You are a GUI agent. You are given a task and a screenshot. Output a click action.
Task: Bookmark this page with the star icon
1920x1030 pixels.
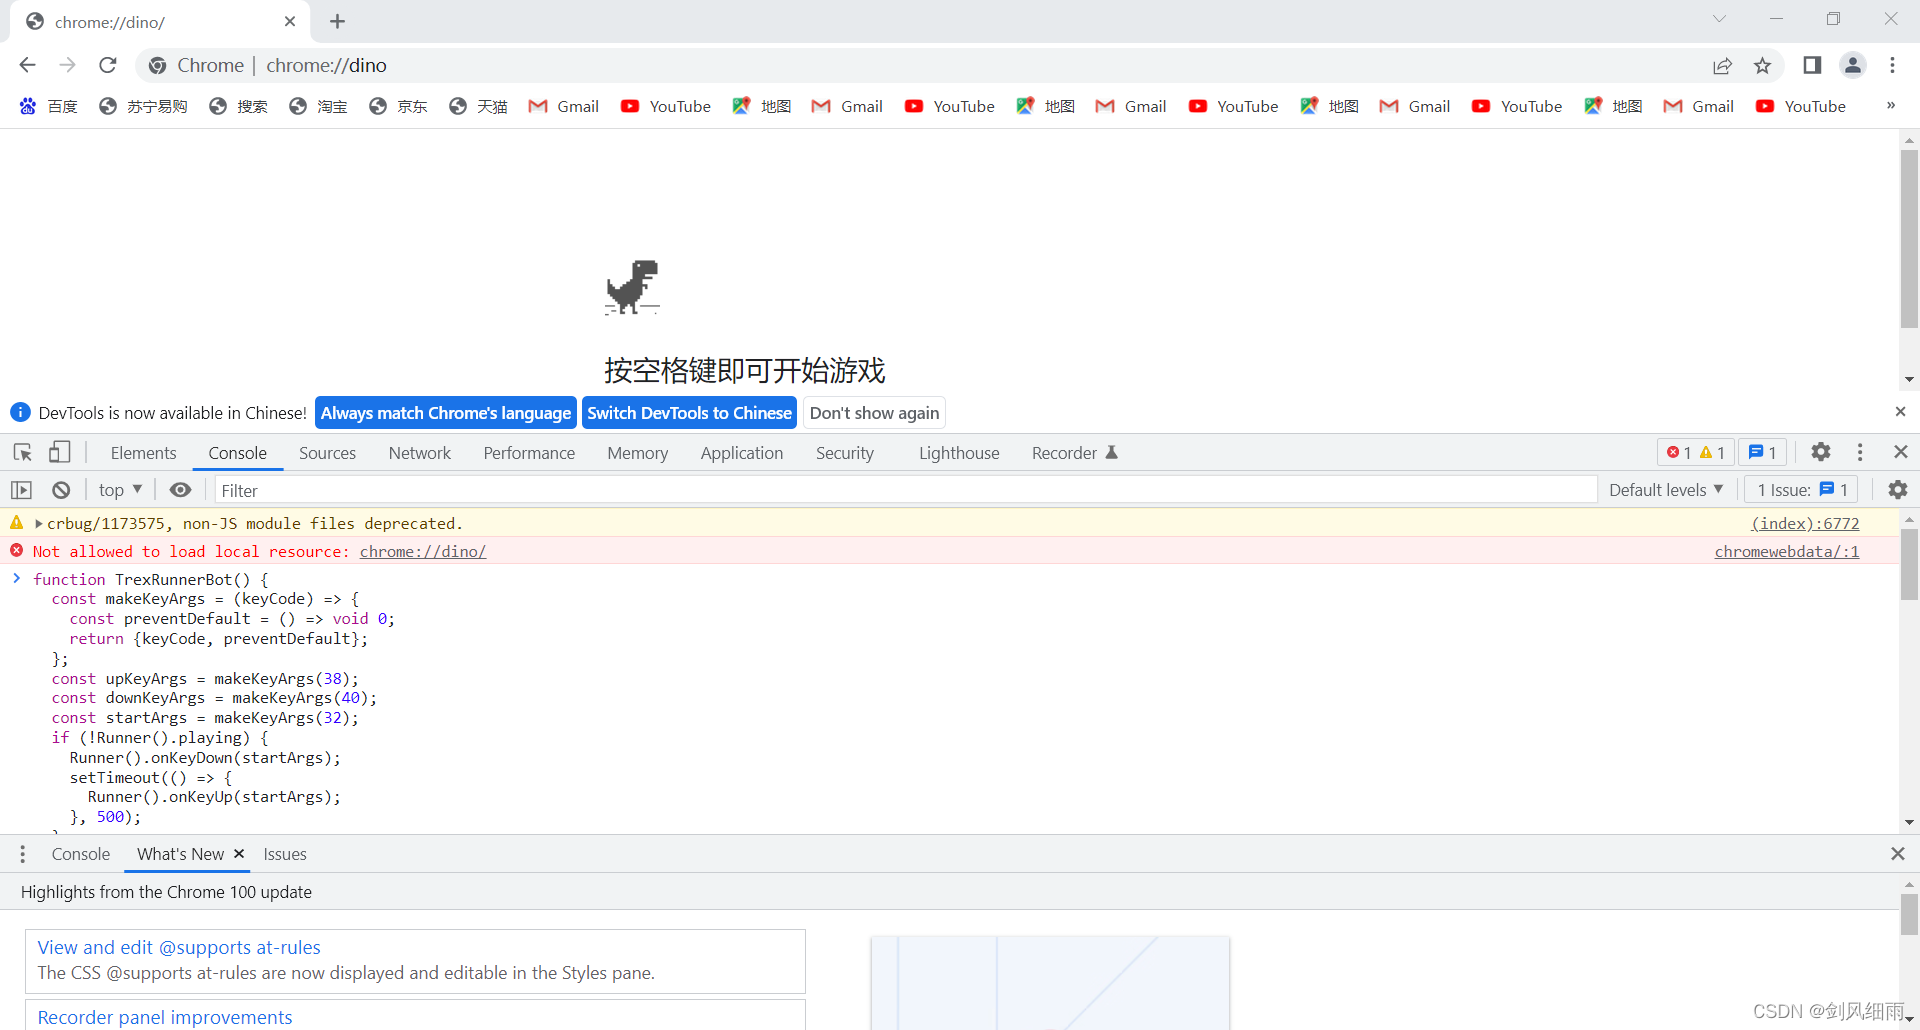tap(1762, 65)
